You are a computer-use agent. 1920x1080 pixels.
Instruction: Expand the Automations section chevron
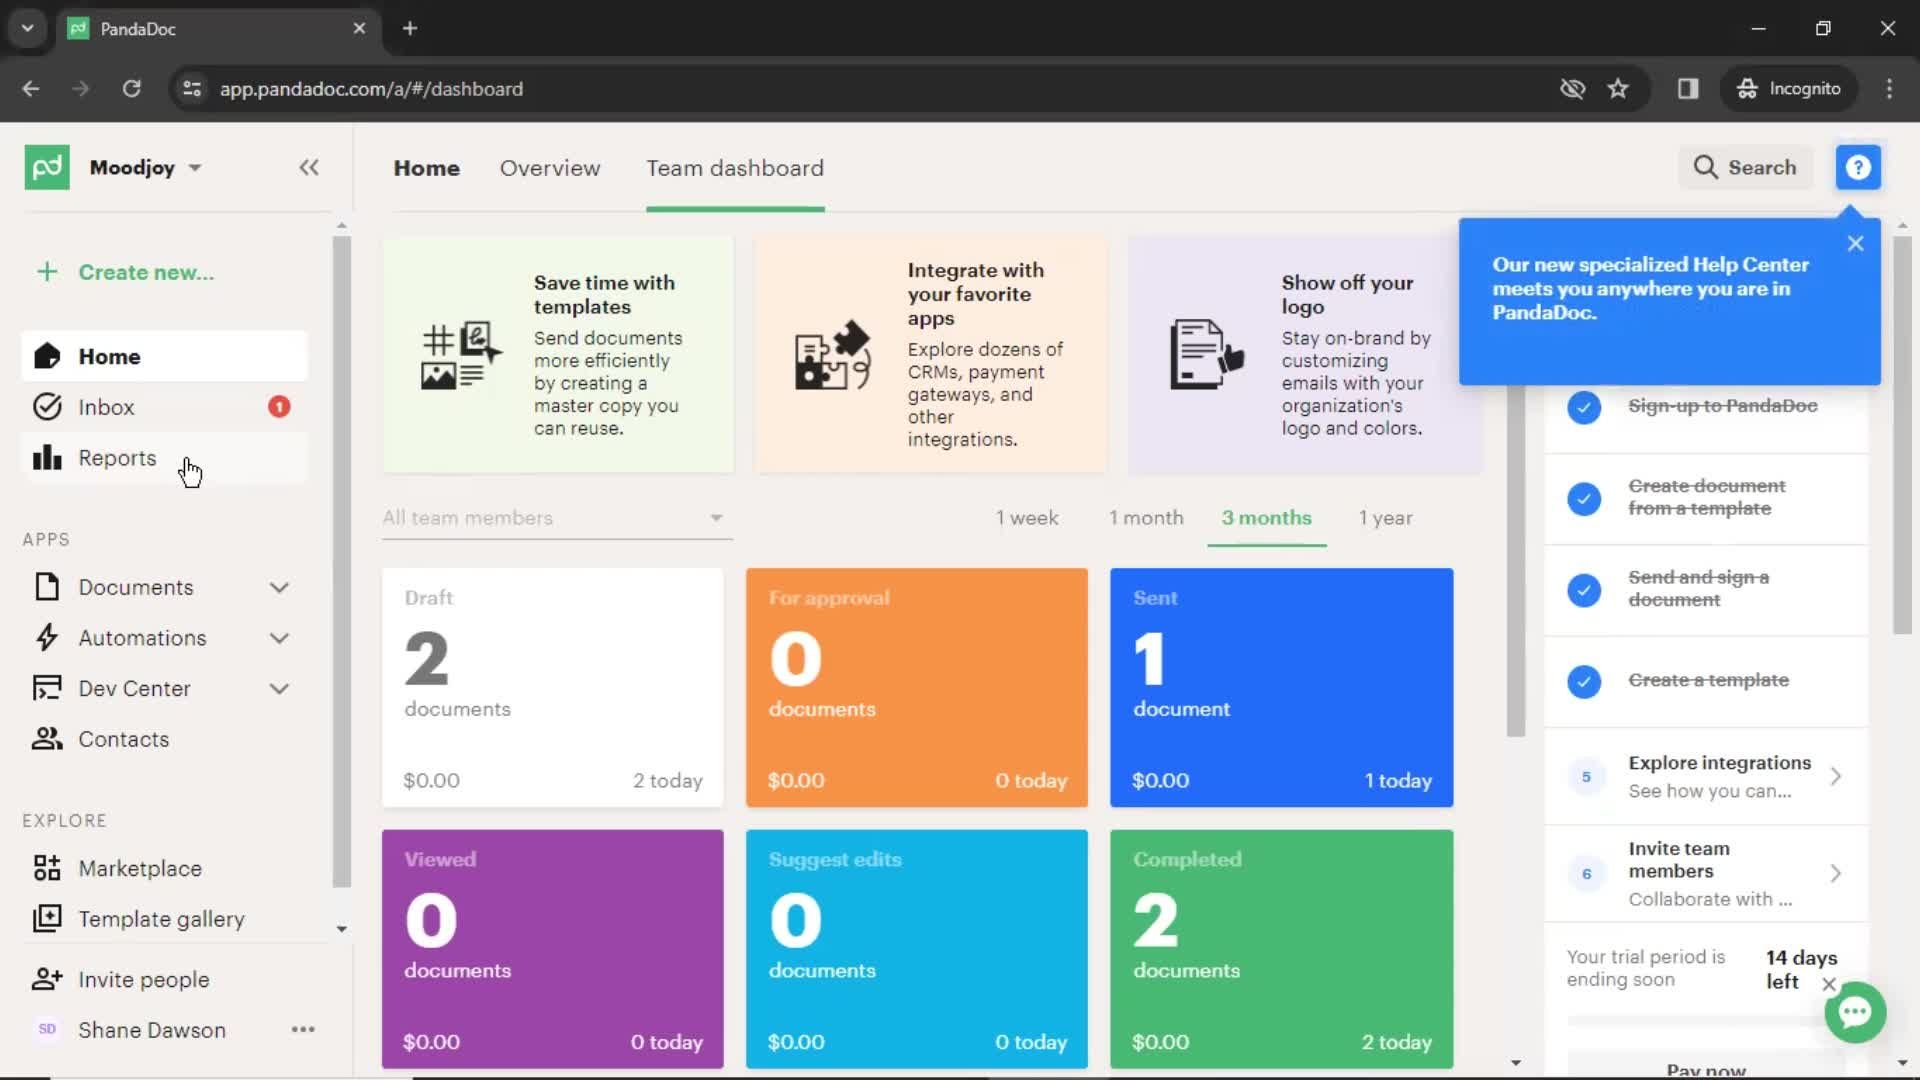tap(280, 638)
